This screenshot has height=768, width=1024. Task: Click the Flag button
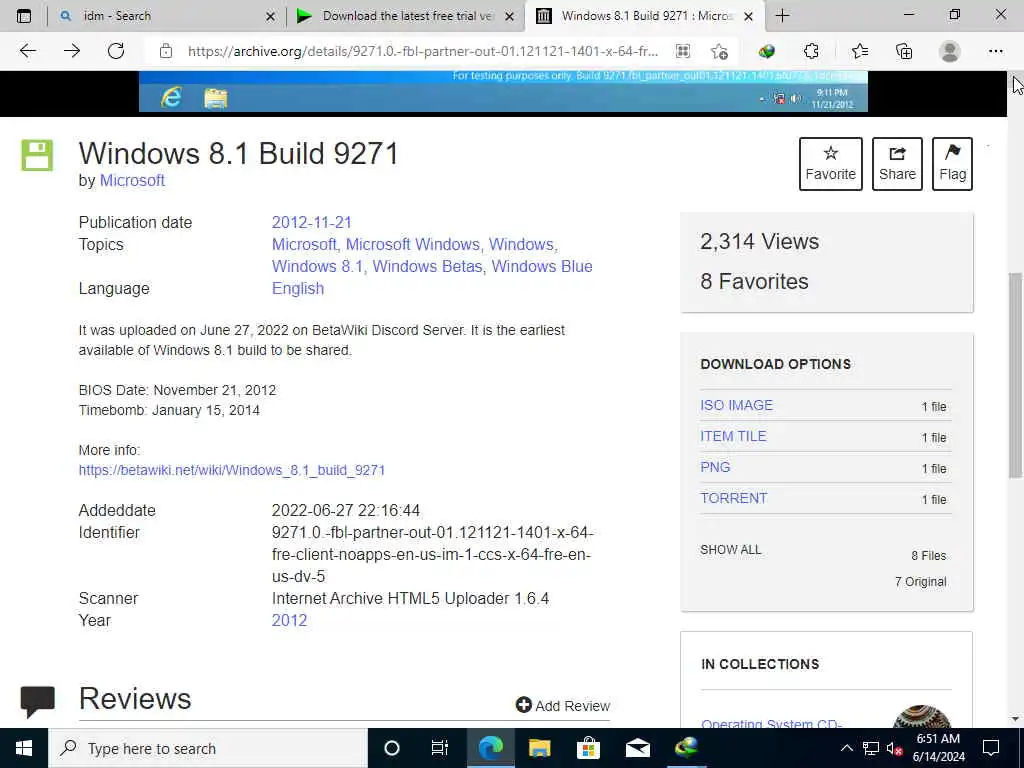point(952,164)
